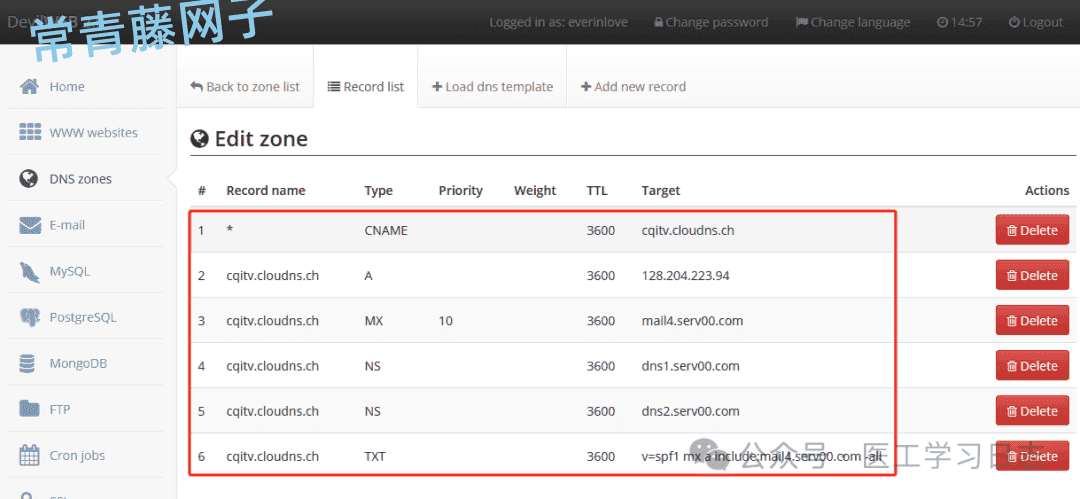The width and height of the screenshot is (1080, 499).
Task: Click the Change language link
Action: 853,22
